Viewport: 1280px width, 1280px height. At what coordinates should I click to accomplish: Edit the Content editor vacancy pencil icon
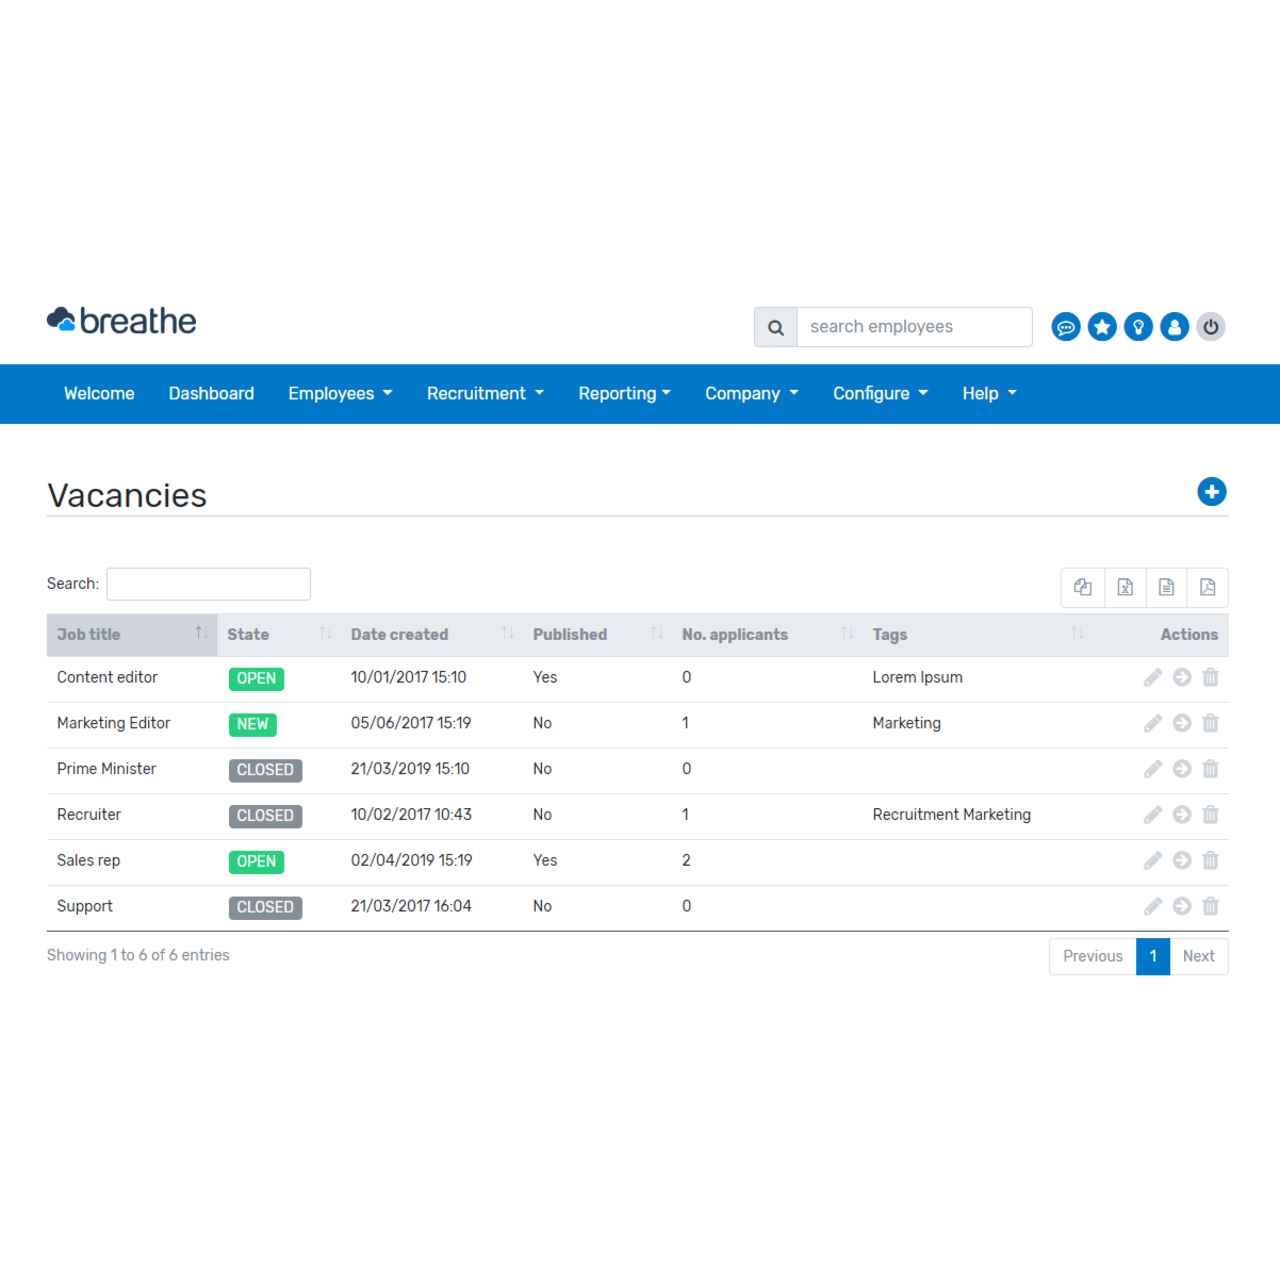pos(1153,678)
